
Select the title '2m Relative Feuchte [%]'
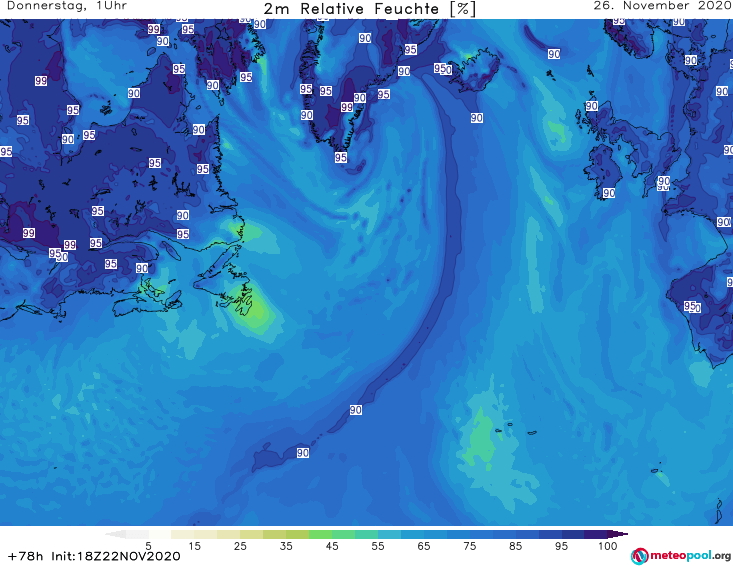(370, 9)
